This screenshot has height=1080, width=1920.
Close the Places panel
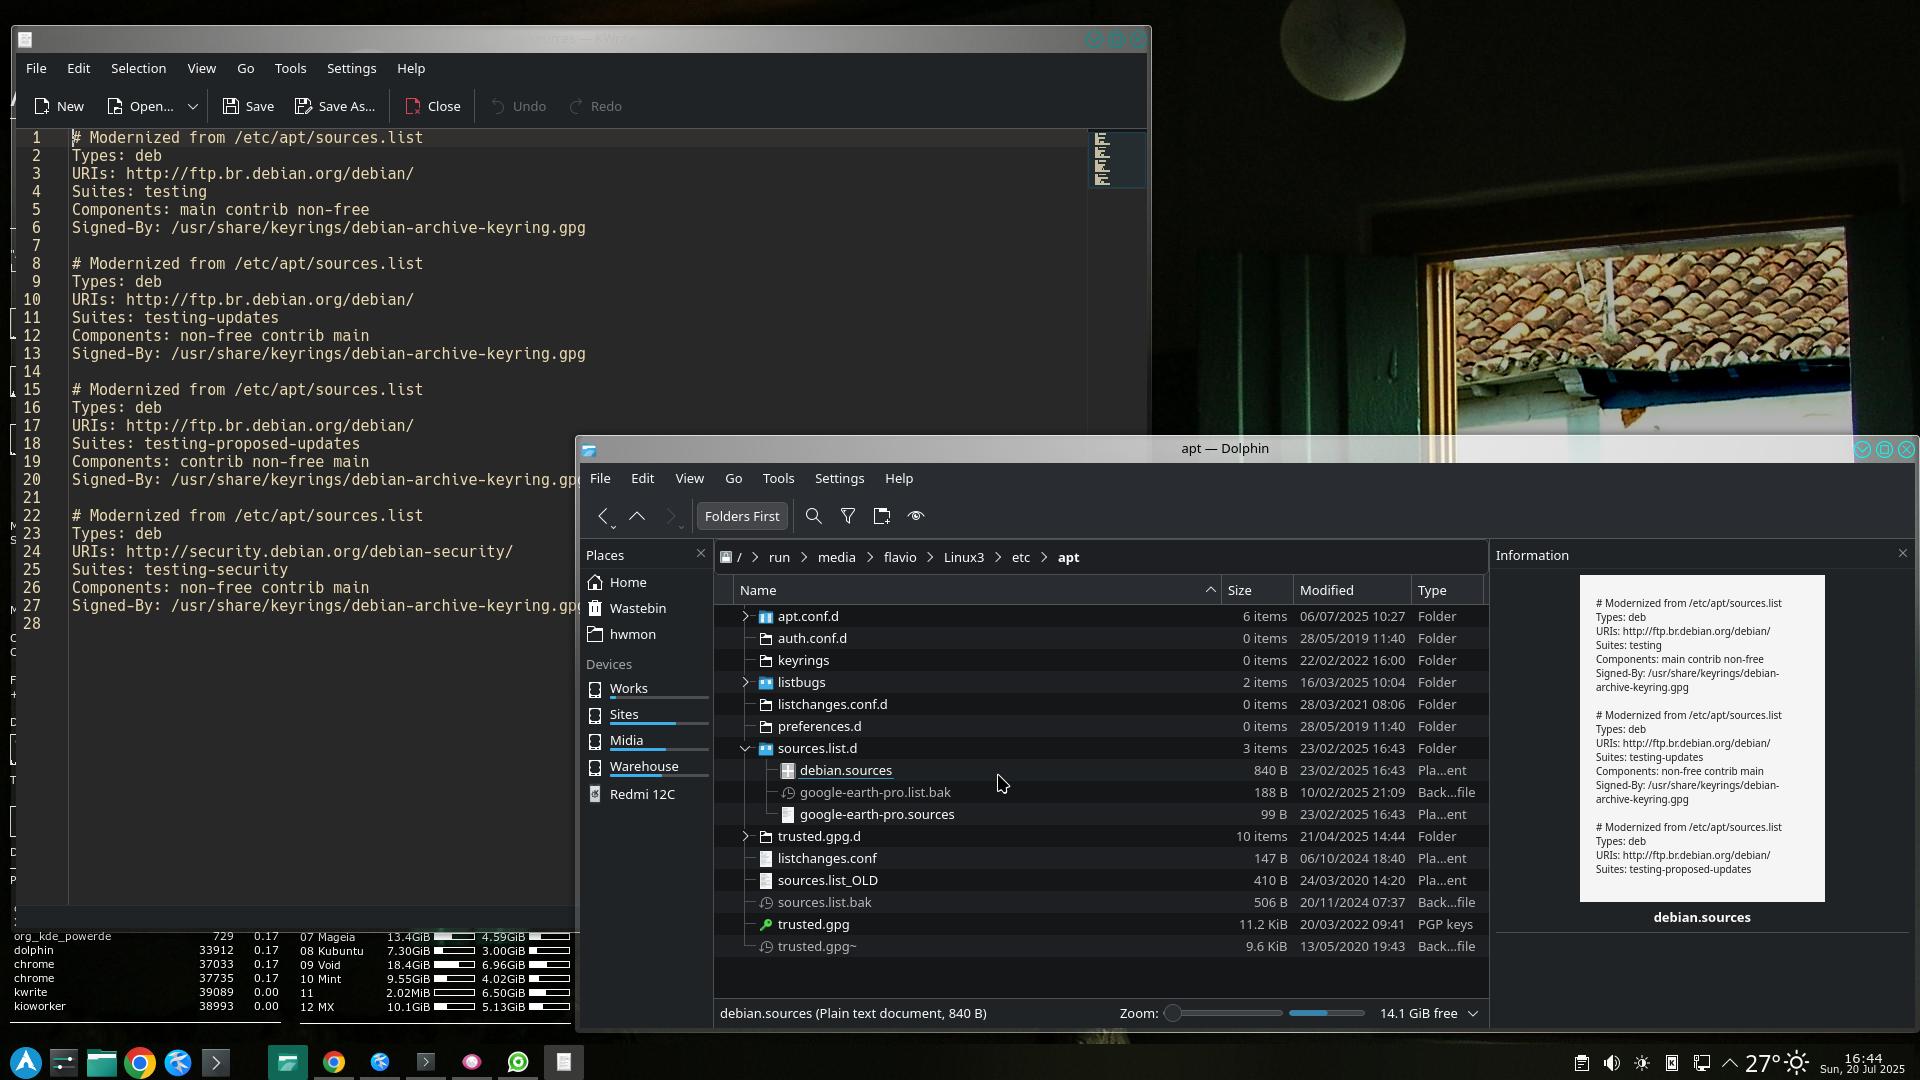tap(700, 554)
